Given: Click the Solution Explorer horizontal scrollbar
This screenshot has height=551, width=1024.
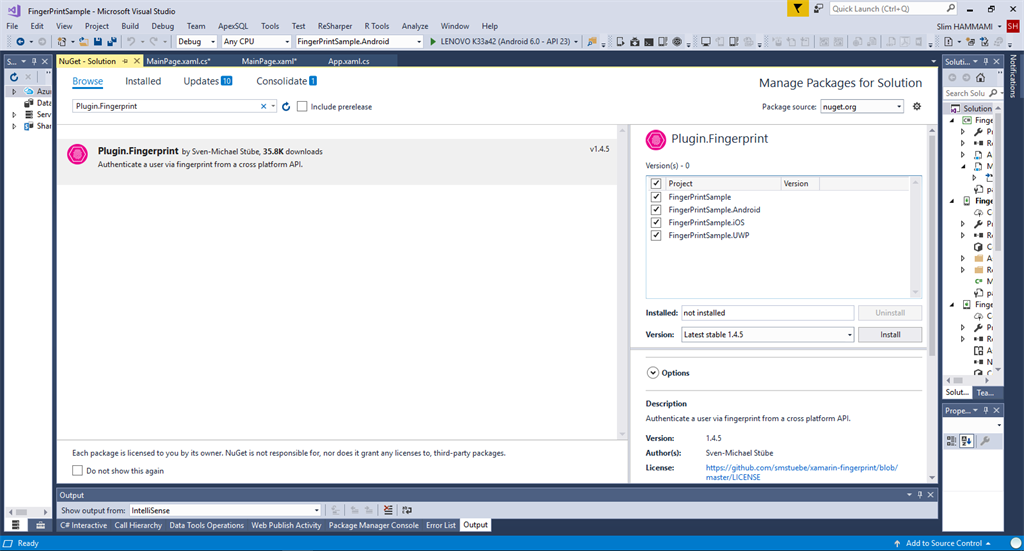Looking at the screenshot, I should (967, 380).
